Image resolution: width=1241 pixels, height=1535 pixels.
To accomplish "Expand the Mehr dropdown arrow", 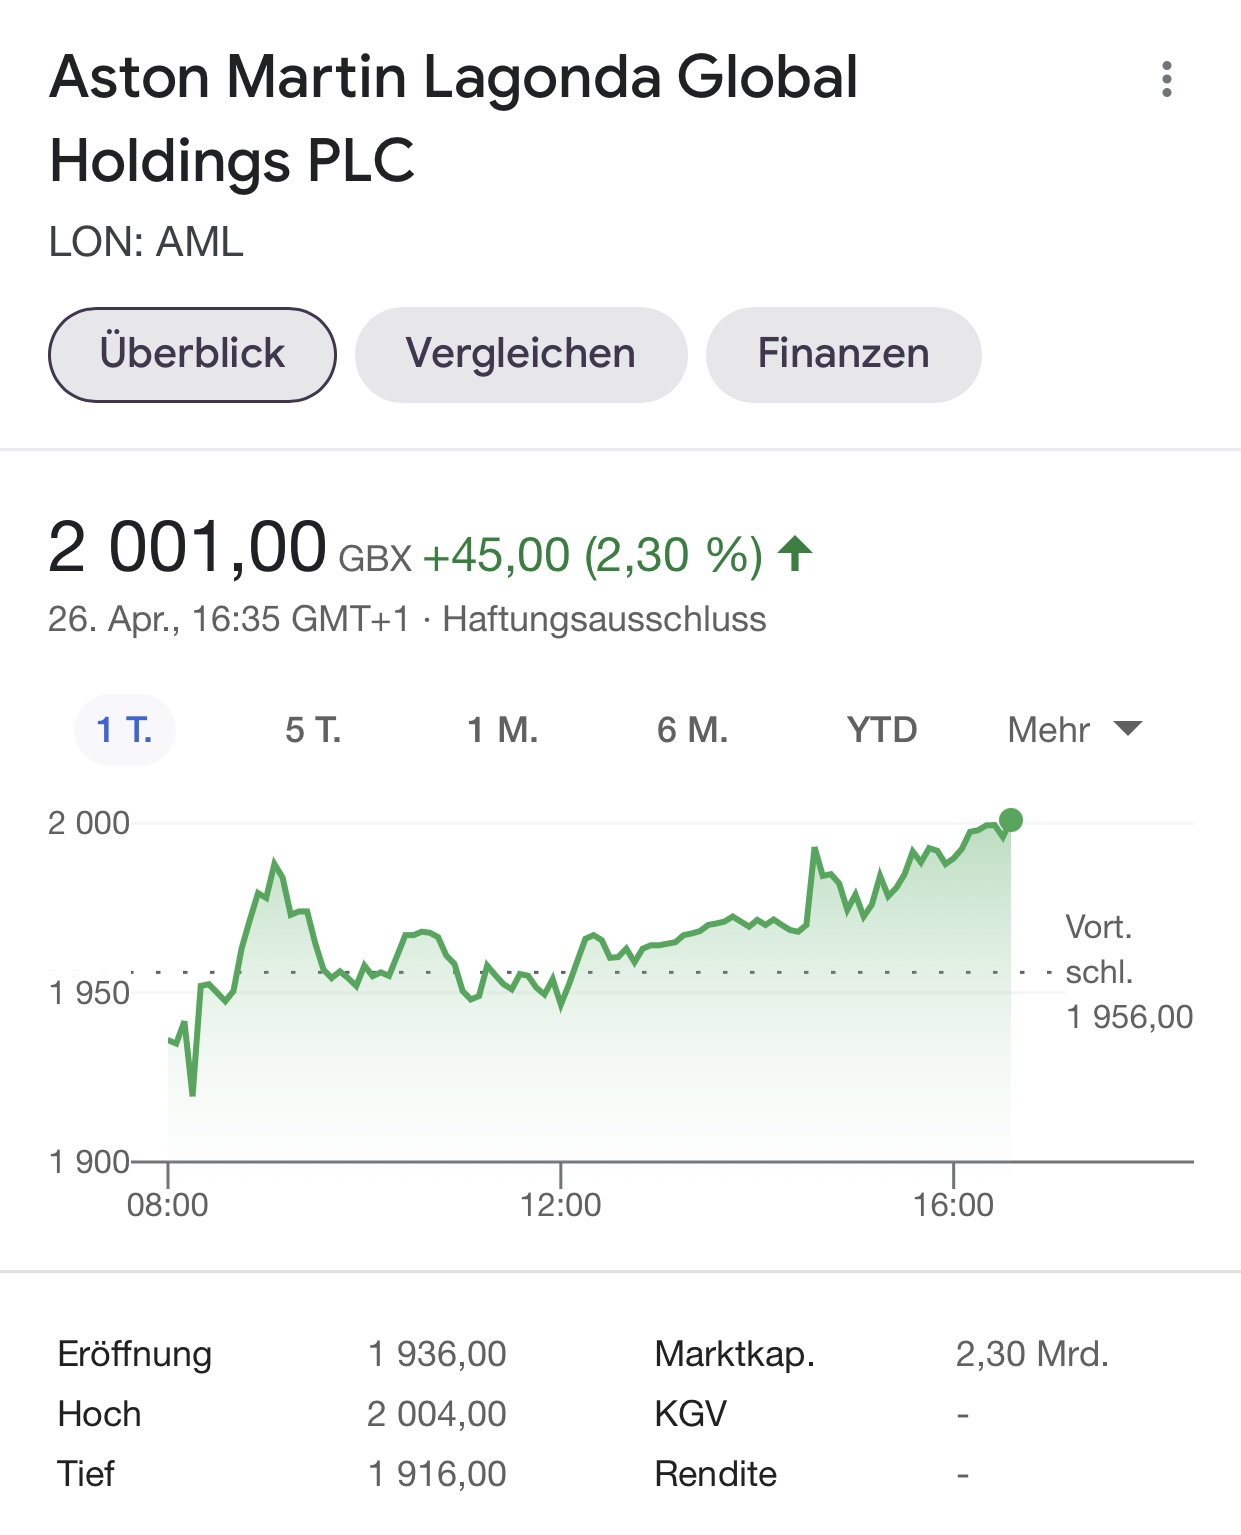I will coord(1128,728).
